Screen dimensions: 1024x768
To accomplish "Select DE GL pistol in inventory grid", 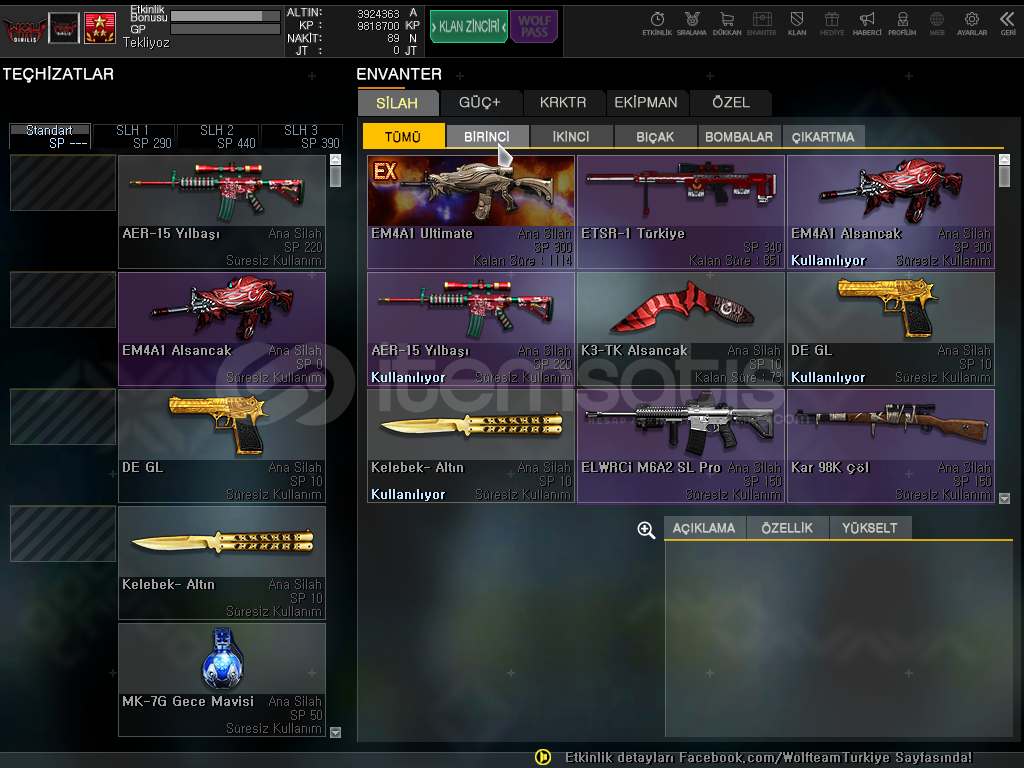I will click(x=891, y=328).
